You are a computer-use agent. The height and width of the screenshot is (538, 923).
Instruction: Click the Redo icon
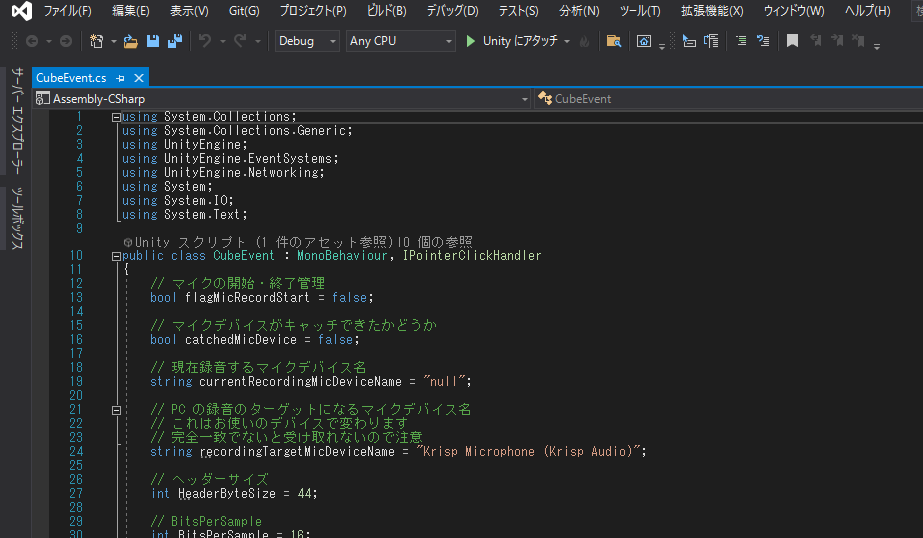pos(240,41)
